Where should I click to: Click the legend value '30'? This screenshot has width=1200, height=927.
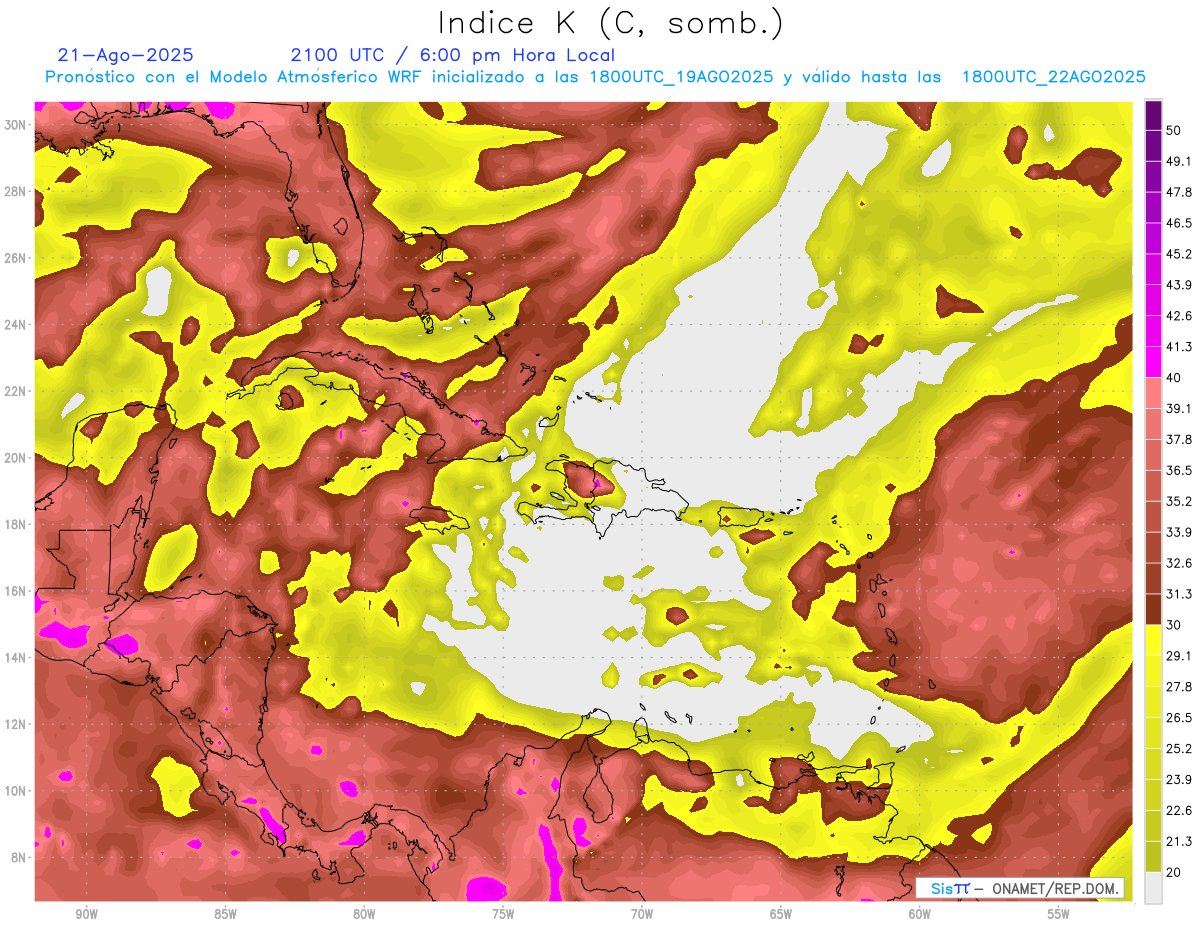click(1174, 625)
